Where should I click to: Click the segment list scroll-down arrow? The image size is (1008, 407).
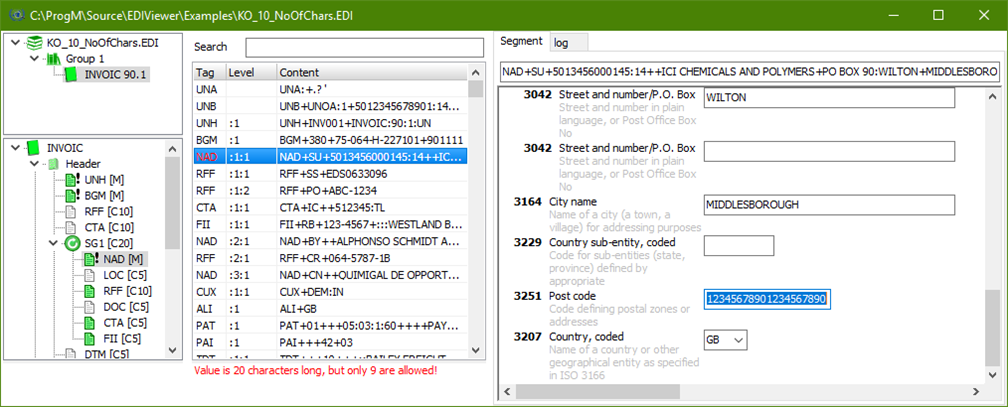point(476,350)
